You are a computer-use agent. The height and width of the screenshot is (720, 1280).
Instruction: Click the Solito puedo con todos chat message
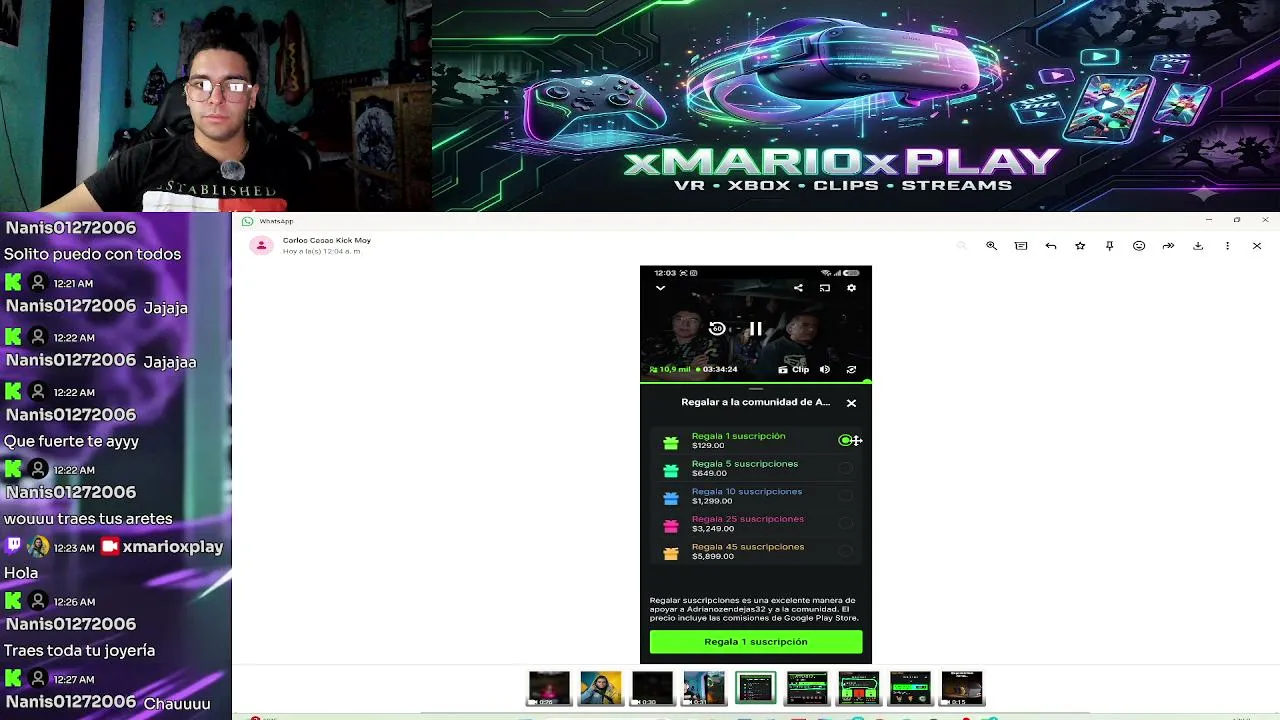(x=93, y=254)
